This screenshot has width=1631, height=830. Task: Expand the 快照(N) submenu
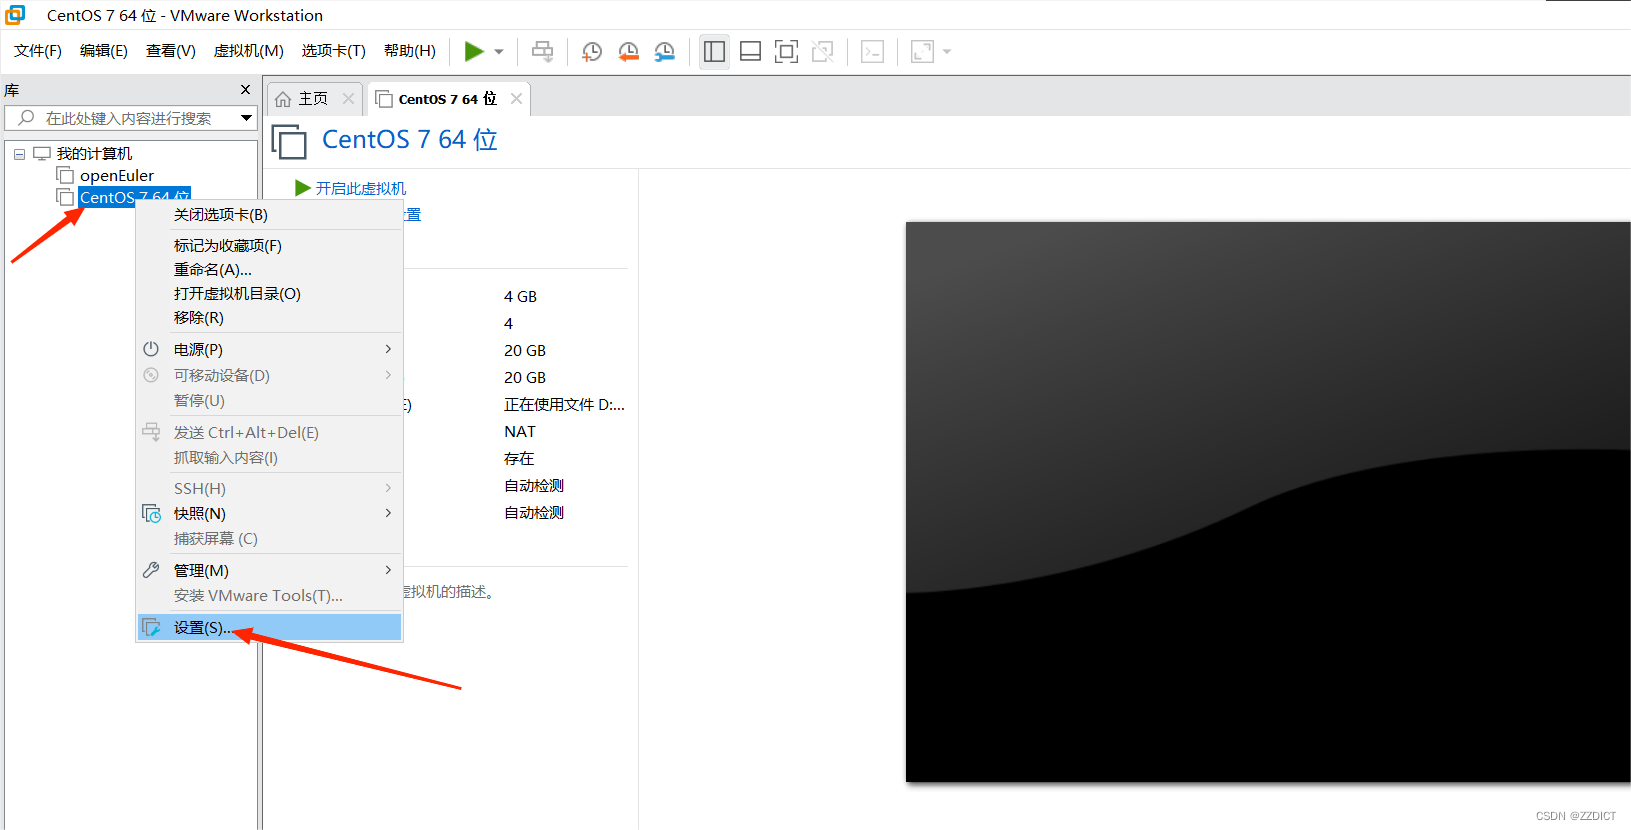[x=269, y=514]
